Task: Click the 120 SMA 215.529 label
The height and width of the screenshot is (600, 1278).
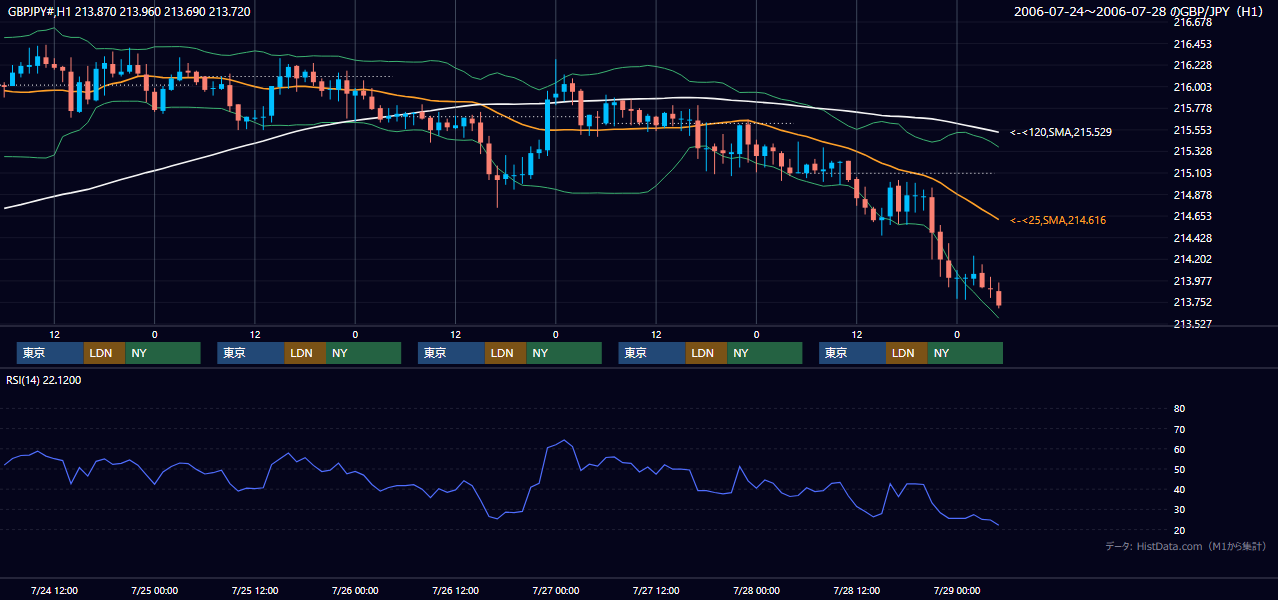Action: [x=1061, y=132]
